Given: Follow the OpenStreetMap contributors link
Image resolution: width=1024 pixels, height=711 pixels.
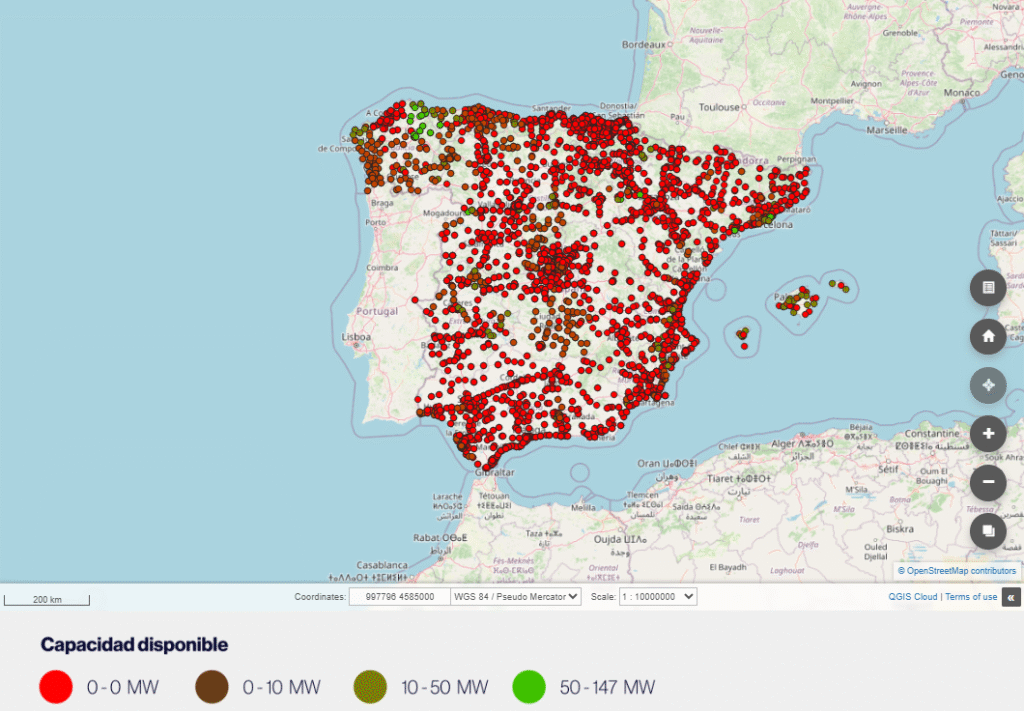Looking at the screenshot, I should [x=961, y=571].
